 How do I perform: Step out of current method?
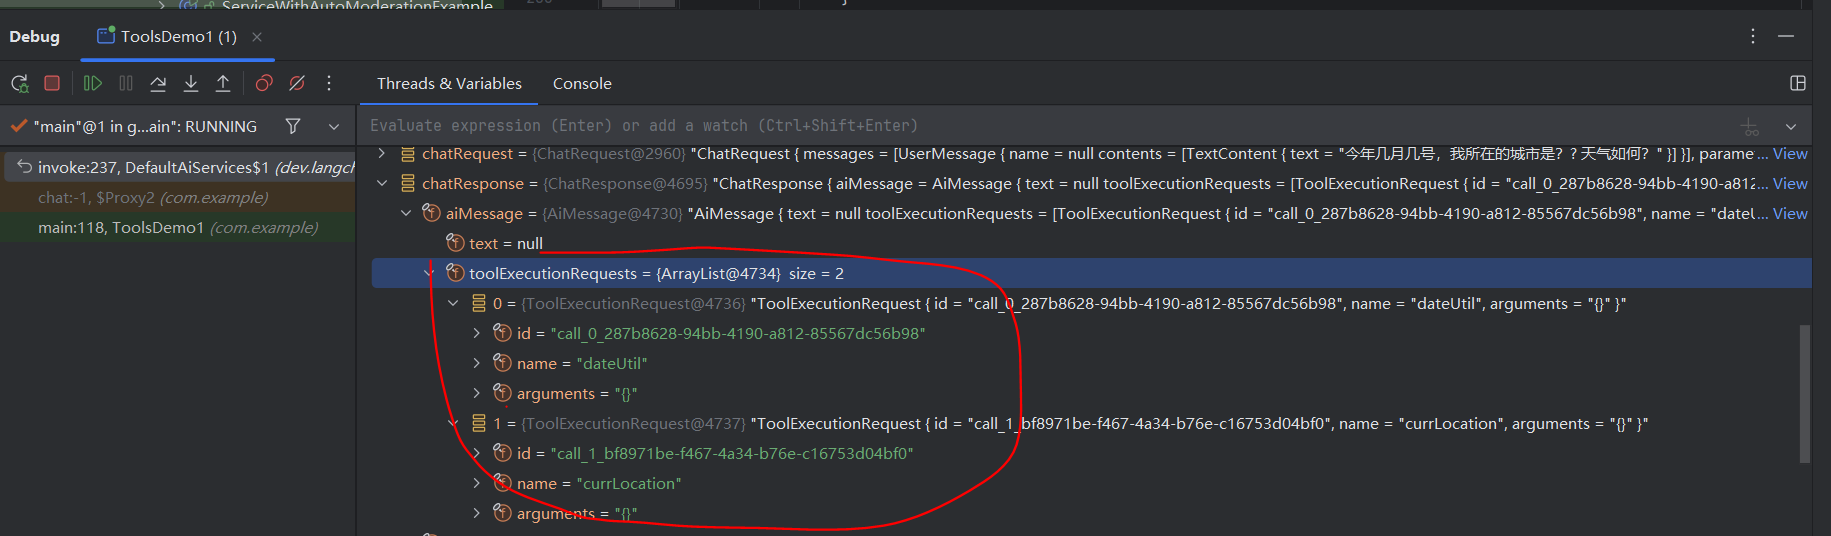(x=223, y=83)
